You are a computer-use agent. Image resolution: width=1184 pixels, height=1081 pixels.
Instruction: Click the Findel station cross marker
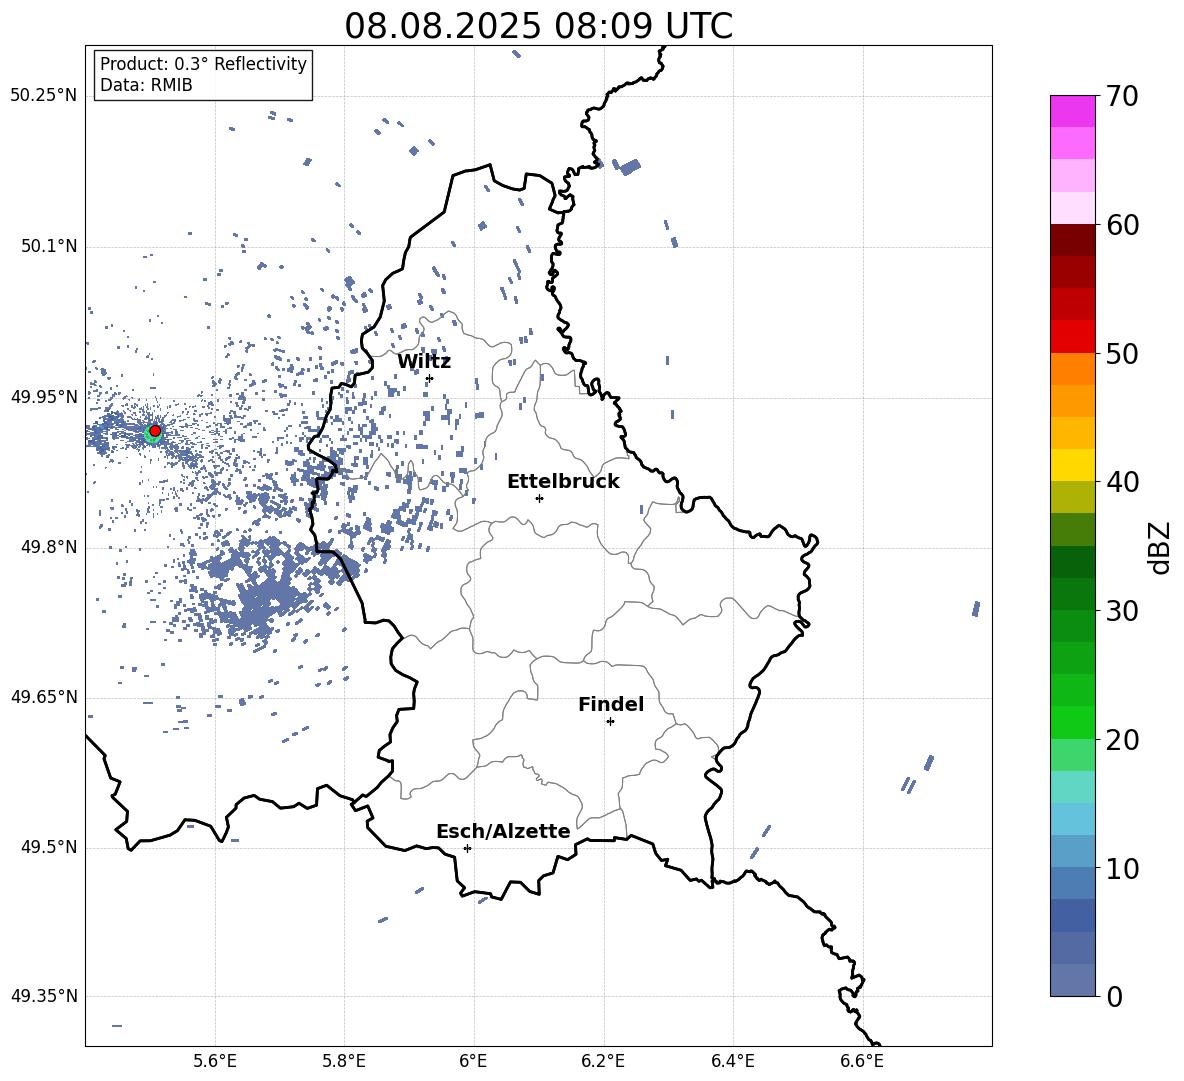pyautogui.click(x=610, y=722)
